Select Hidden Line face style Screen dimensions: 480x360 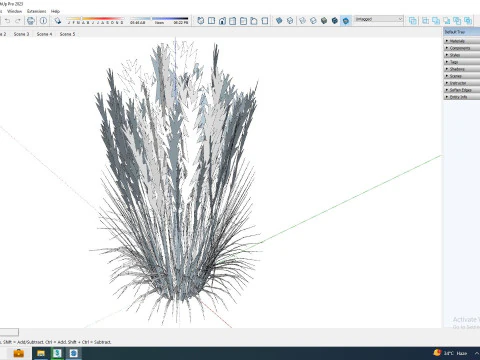[313, 21]
